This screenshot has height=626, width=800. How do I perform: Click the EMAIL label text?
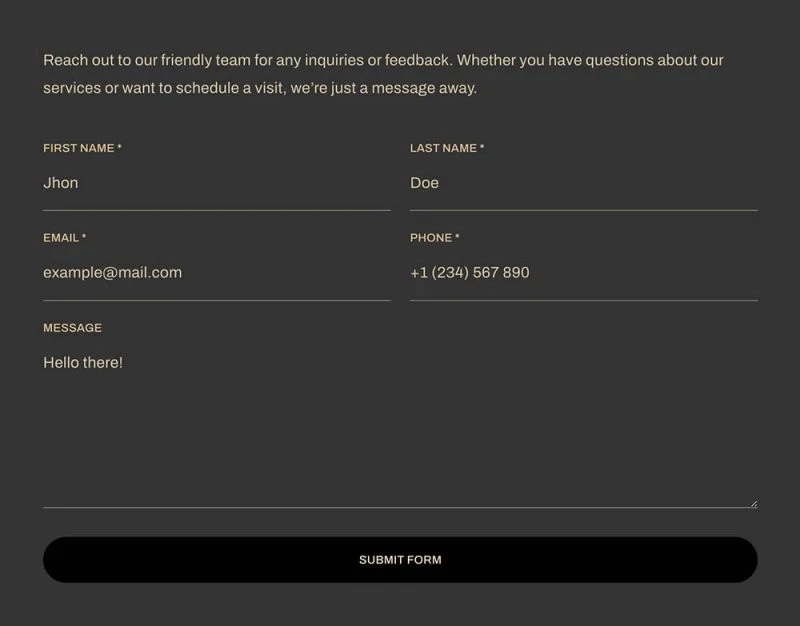[x=61, y=238]
